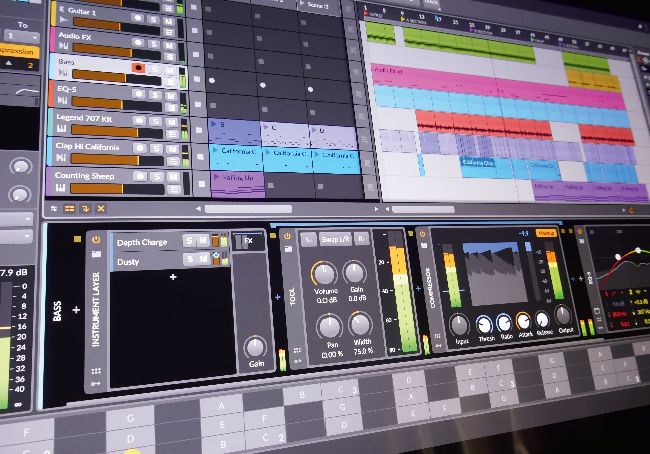Solo the Legend 707 Kit track
The image size is (650, 454).
point(156,121)
